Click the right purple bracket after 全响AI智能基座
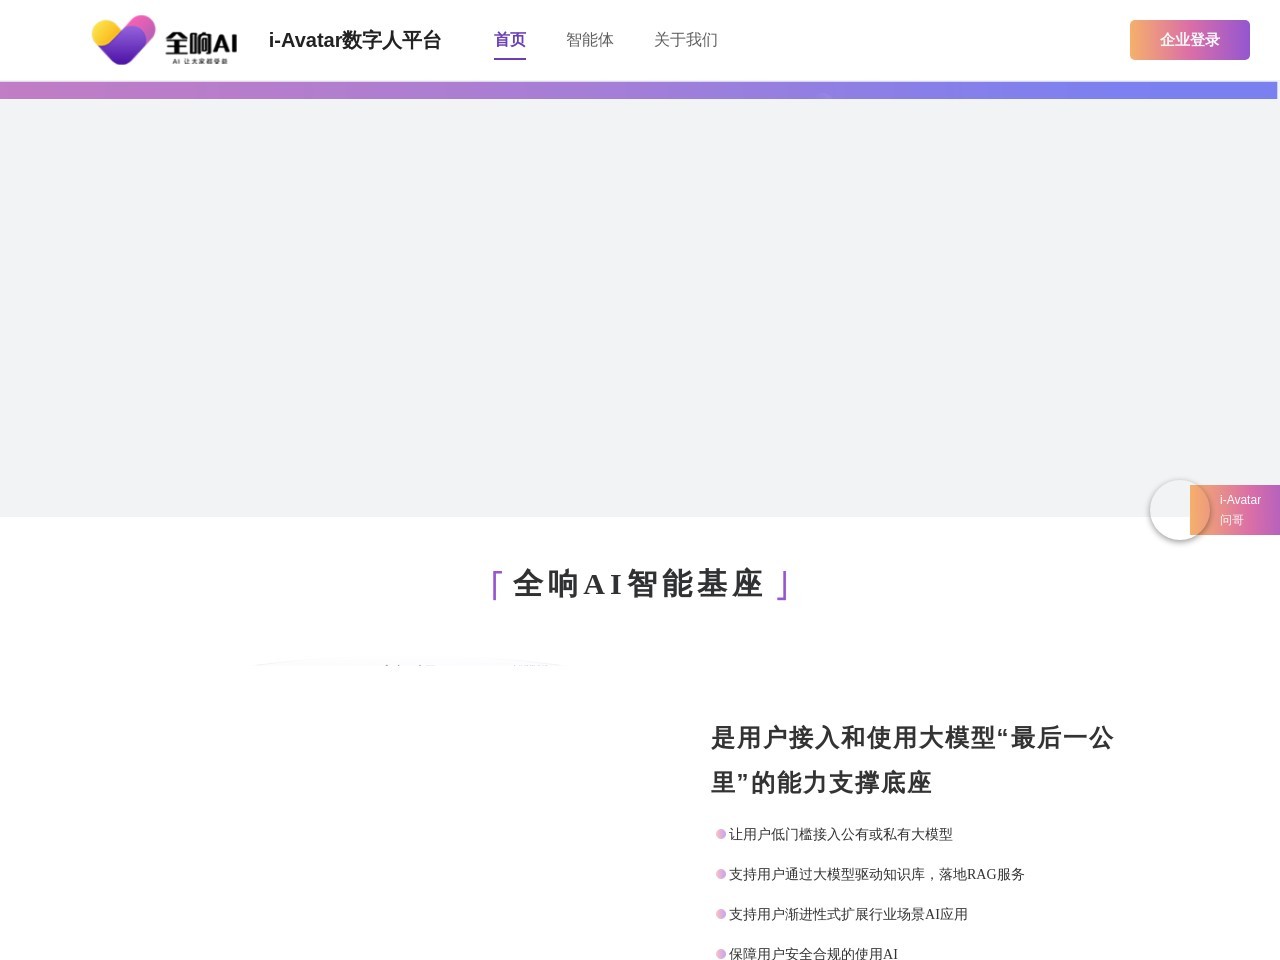This screenshot has width=1280, height=960. (783, 585)
